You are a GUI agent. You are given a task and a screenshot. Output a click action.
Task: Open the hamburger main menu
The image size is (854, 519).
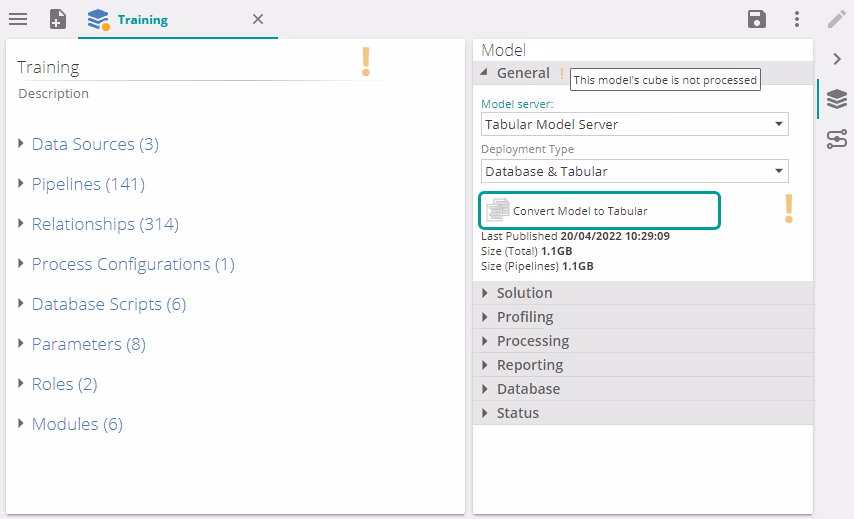18,19
